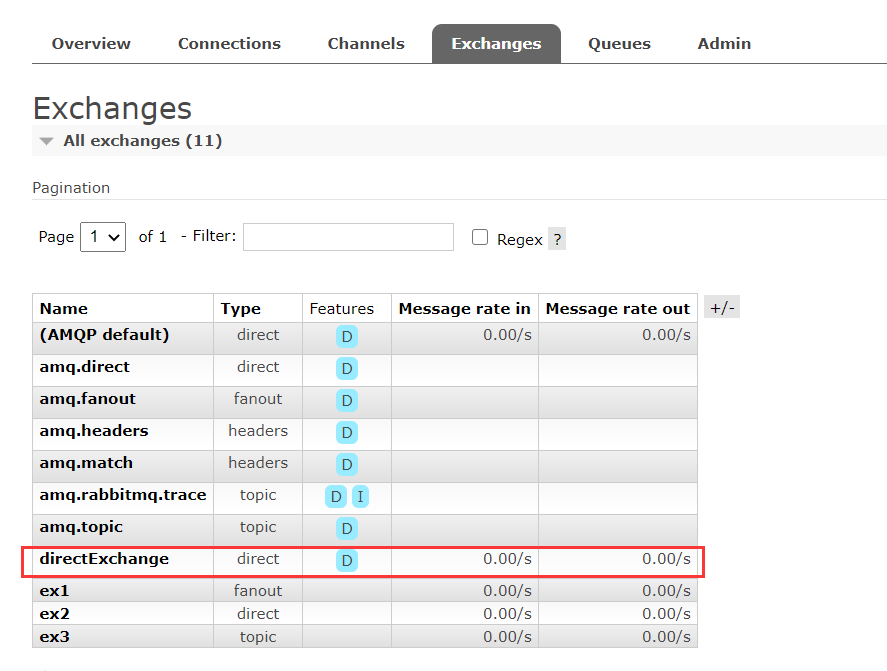Open the ex1 exchange
The height and width of the screenshot is (671, 887).
pos(54,591)
